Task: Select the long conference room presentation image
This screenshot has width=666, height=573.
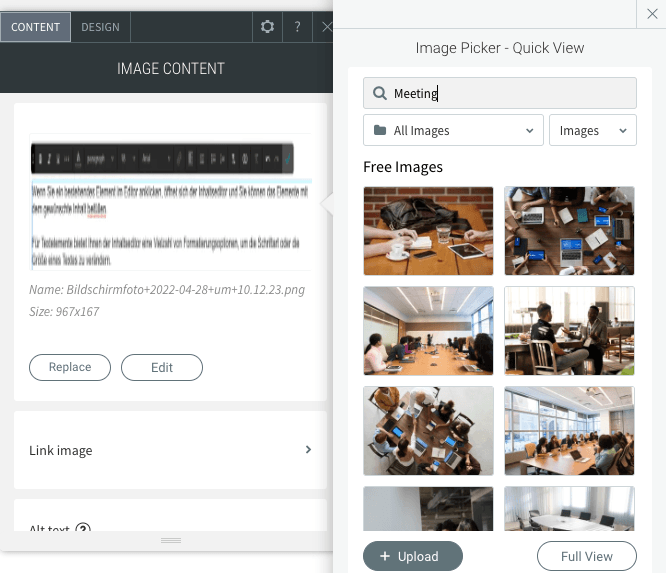Action: (429, 330)
